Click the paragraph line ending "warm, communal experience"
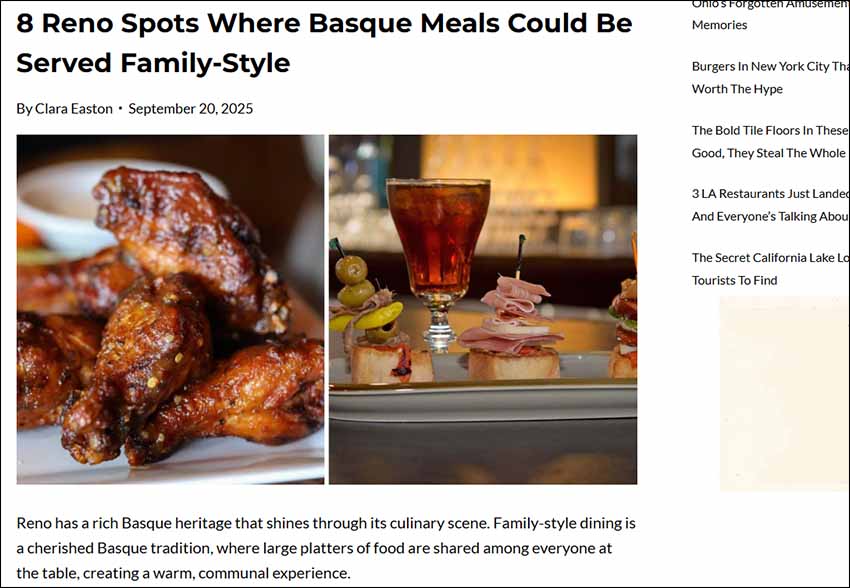The image size is (850, 588). click(184, 573)
